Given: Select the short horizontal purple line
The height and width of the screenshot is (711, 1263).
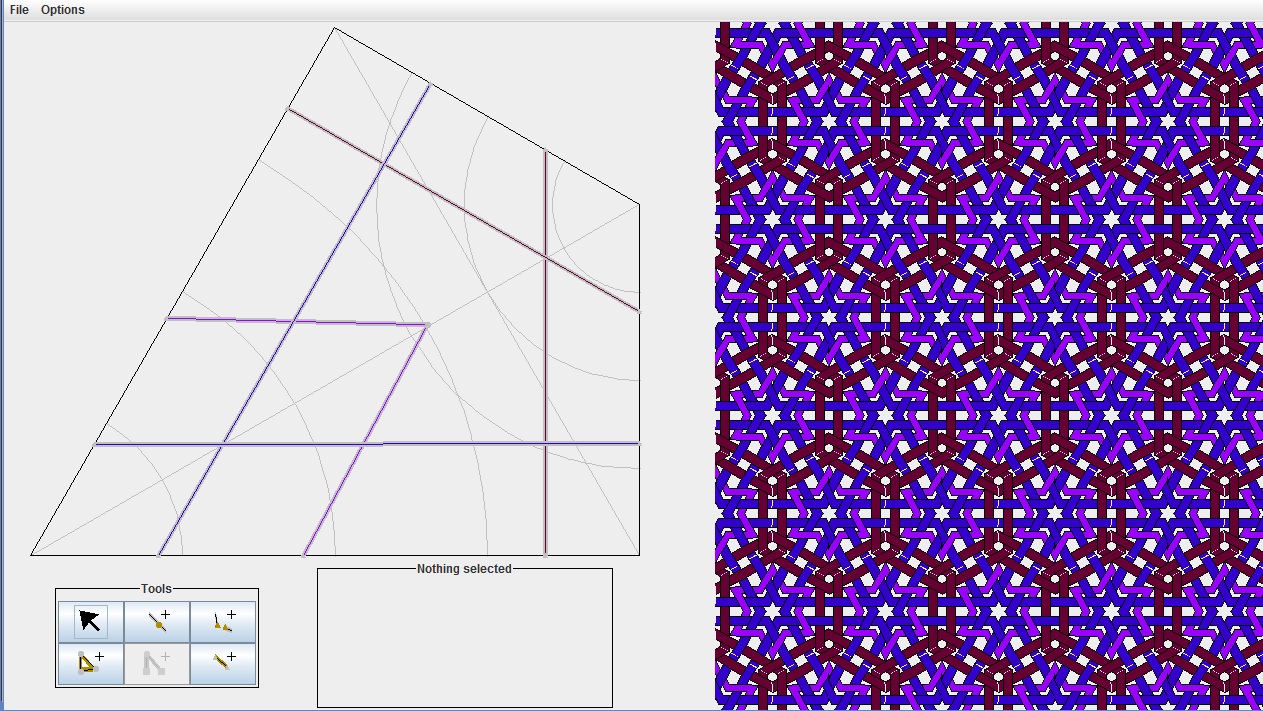Looking at the screenshot, I should click(x=297, y=321).
